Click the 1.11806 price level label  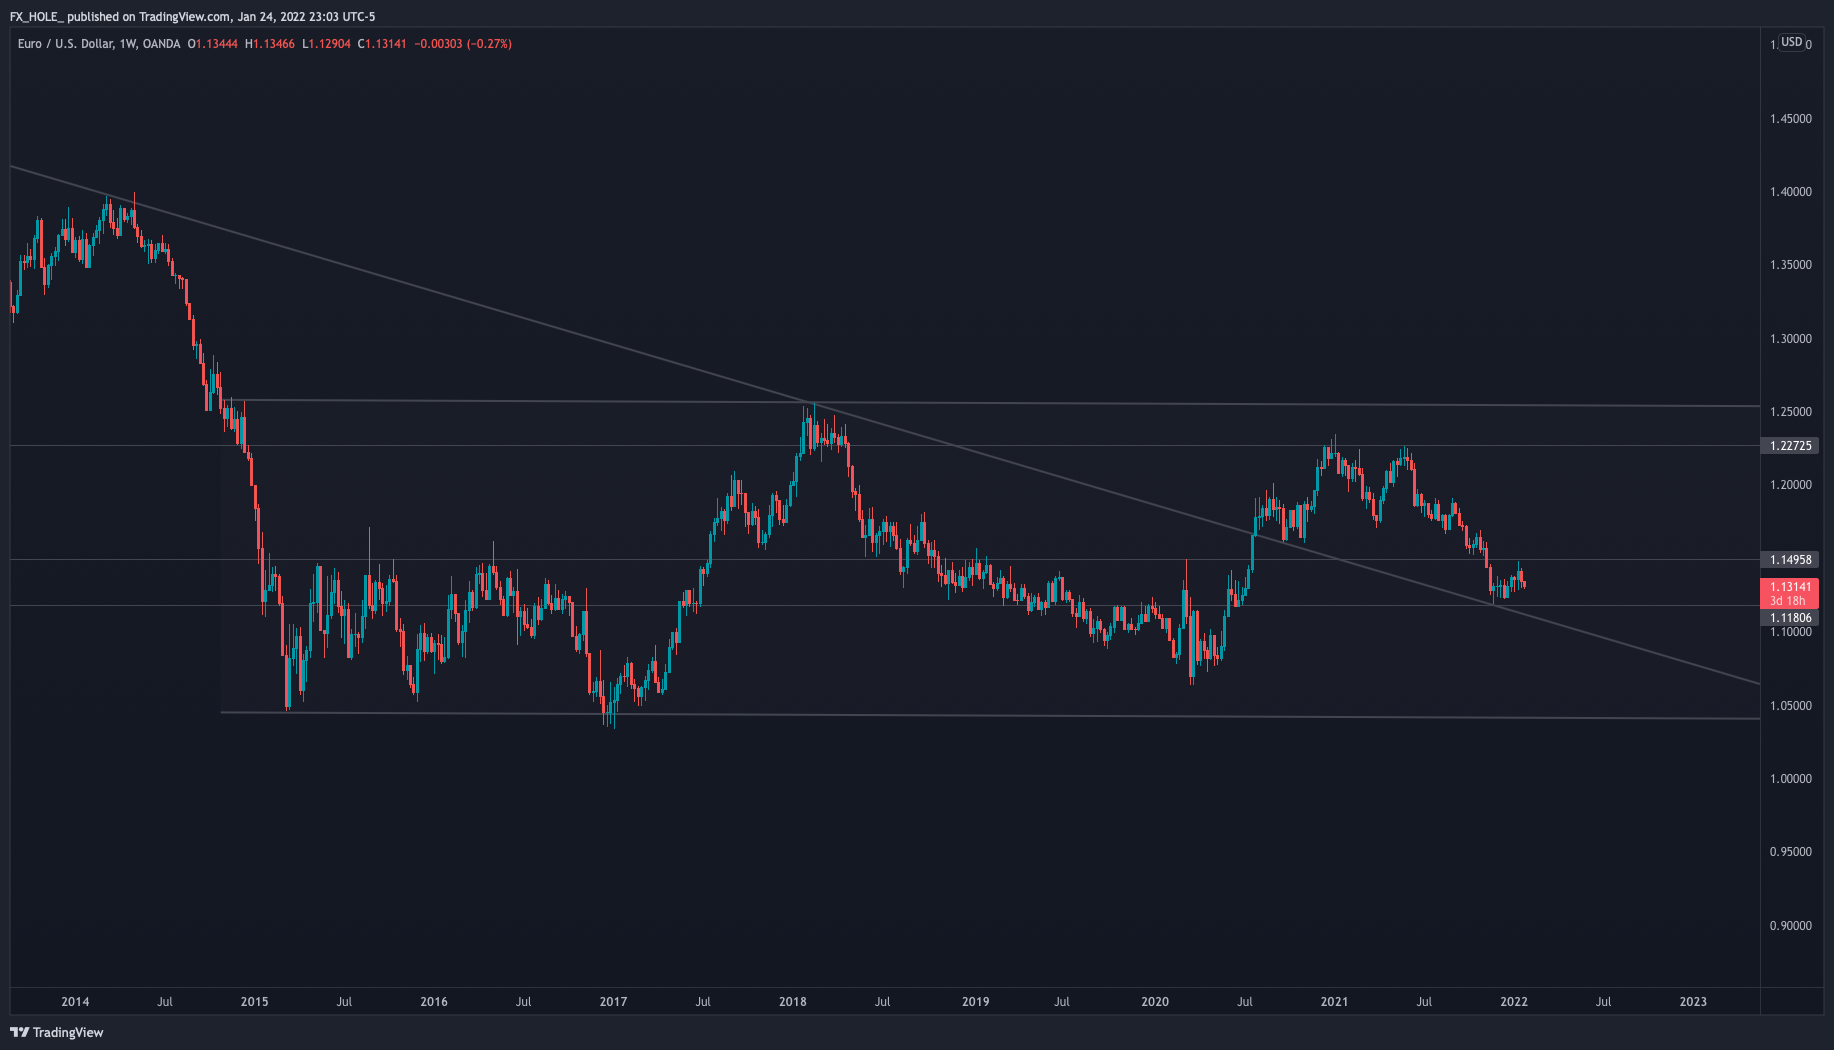click(1790, 618)
